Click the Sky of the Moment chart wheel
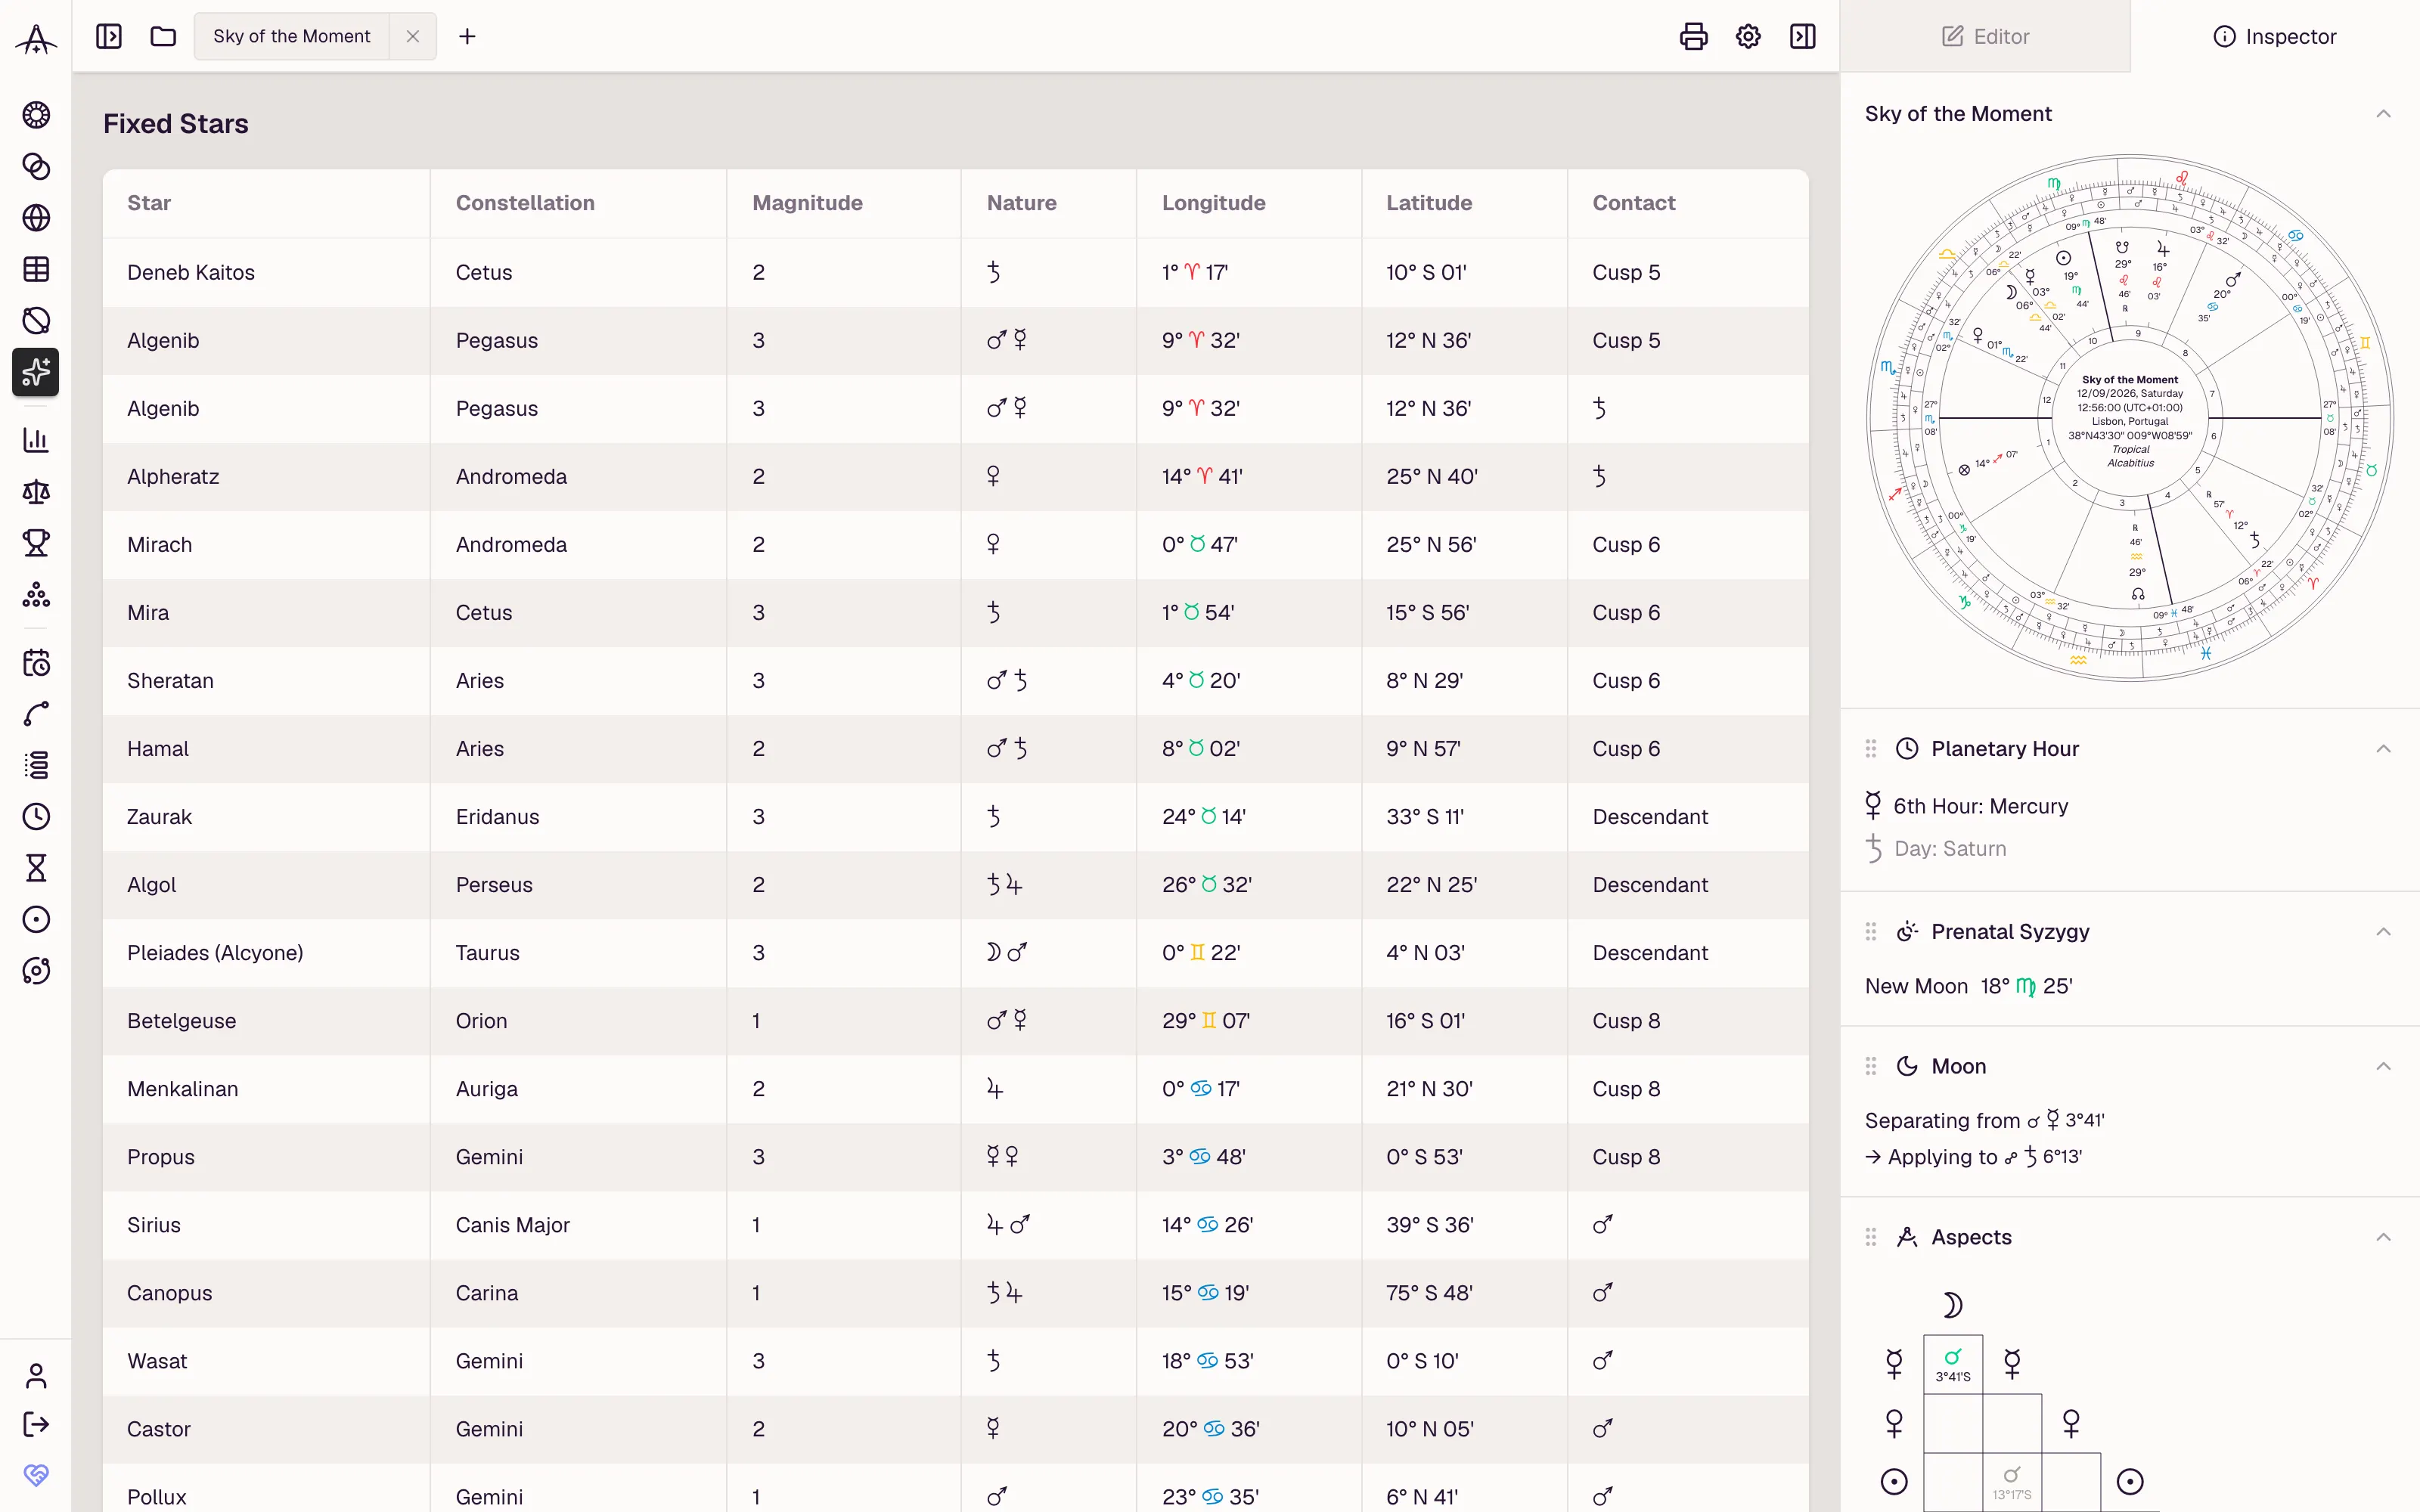The width and height of the screenshot is (2420, 1512). point(2130,418)
